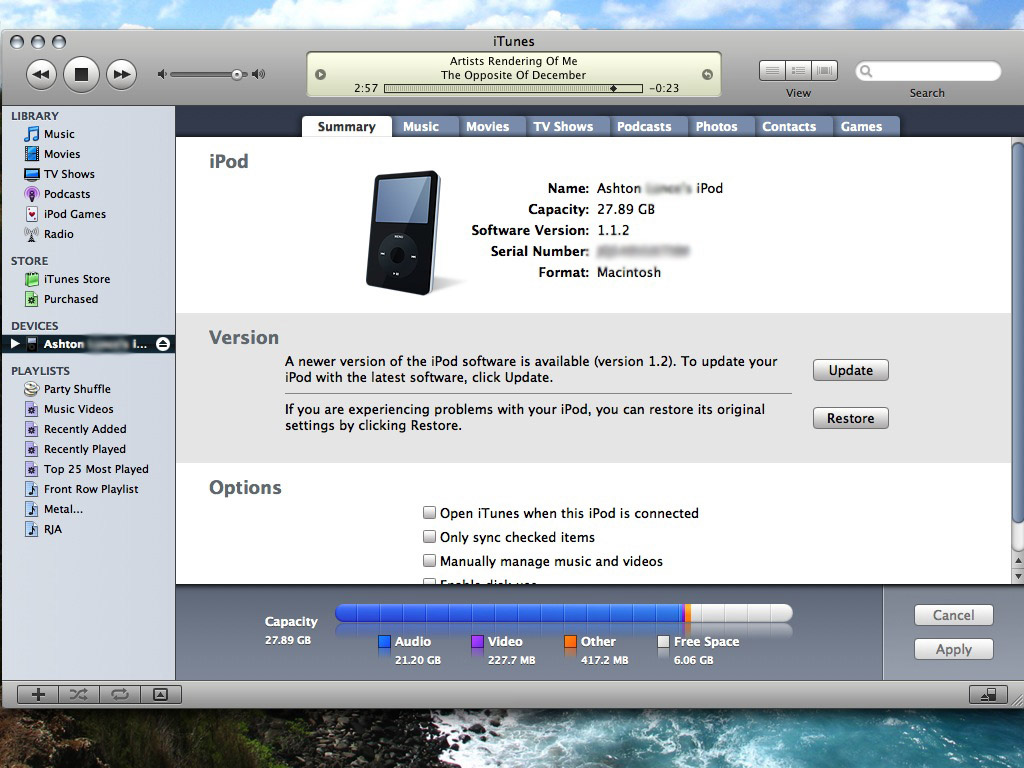Enable Open iTunes when this iPod is connected
Screen dimensions: 1024x768
[429, 513]
